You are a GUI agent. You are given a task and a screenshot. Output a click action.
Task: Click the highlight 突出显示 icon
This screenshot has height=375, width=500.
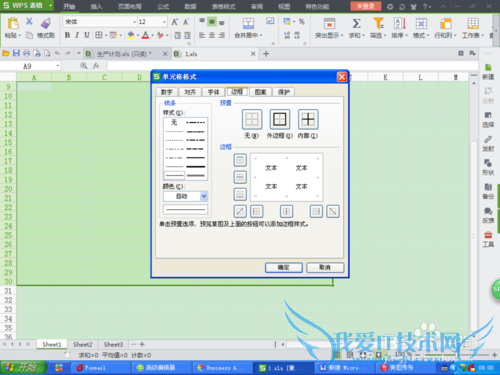point(329,24)
